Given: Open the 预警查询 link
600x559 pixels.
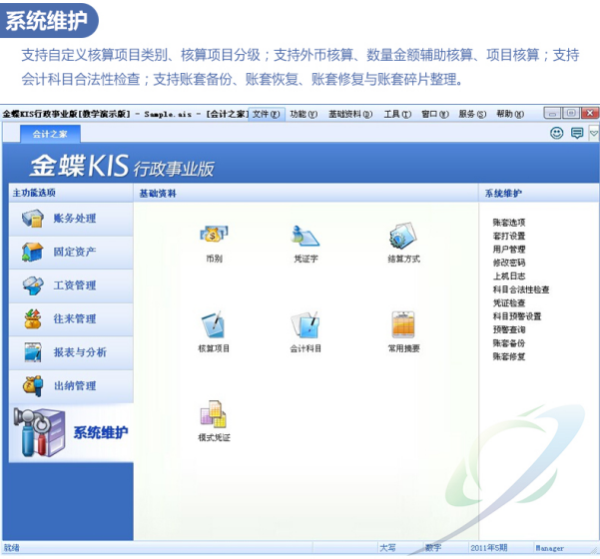Looking at the screenshot, I should click(x=509, y=329).
